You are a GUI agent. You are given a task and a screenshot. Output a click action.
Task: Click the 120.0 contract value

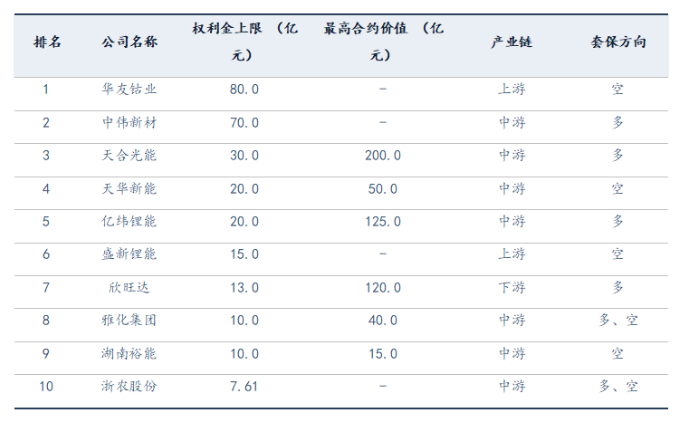(x=383, y=287)
